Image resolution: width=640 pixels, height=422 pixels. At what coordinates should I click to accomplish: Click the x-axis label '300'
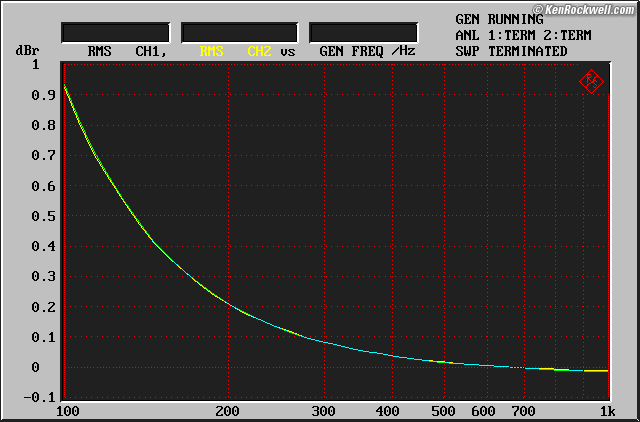pyautogui.click(x=324, y=411)
